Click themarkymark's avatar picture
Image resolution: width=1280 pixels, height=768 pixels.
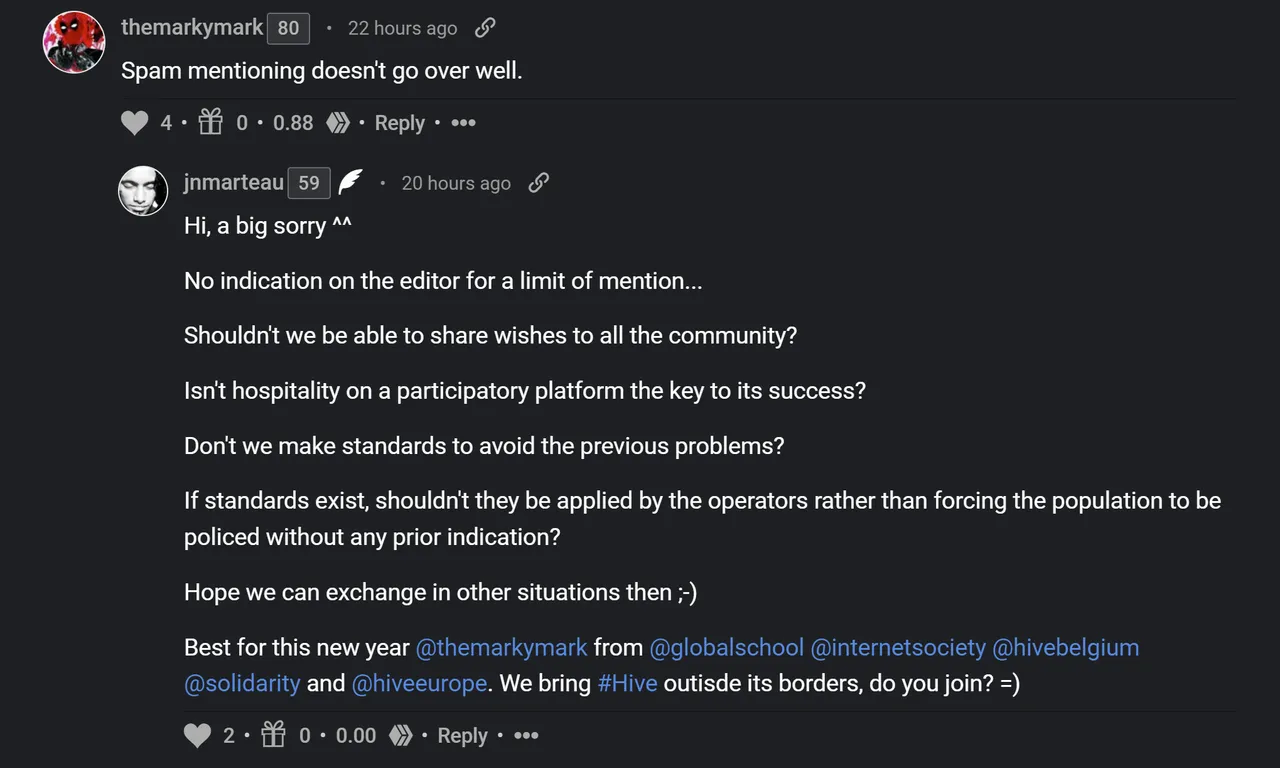[x=75, y=42]
